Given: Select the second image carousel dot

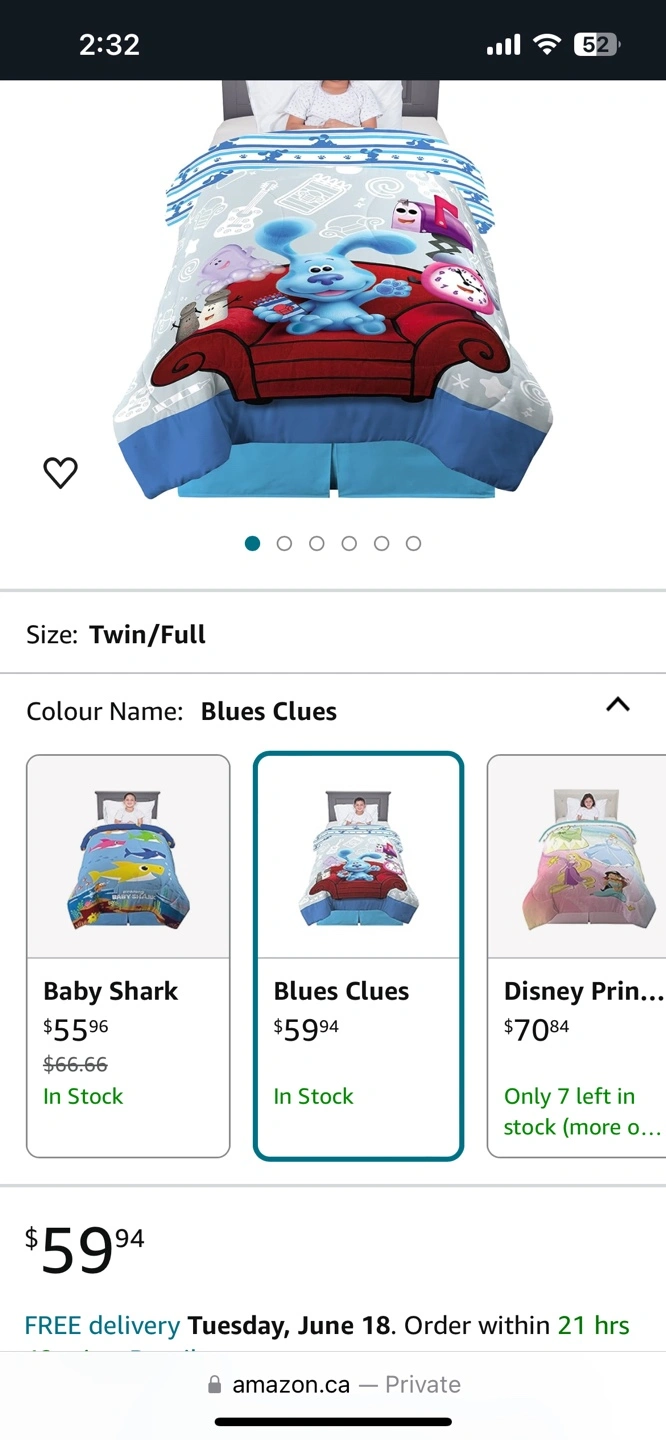Looking at the screenshot, I should click(x=284, y=543).
